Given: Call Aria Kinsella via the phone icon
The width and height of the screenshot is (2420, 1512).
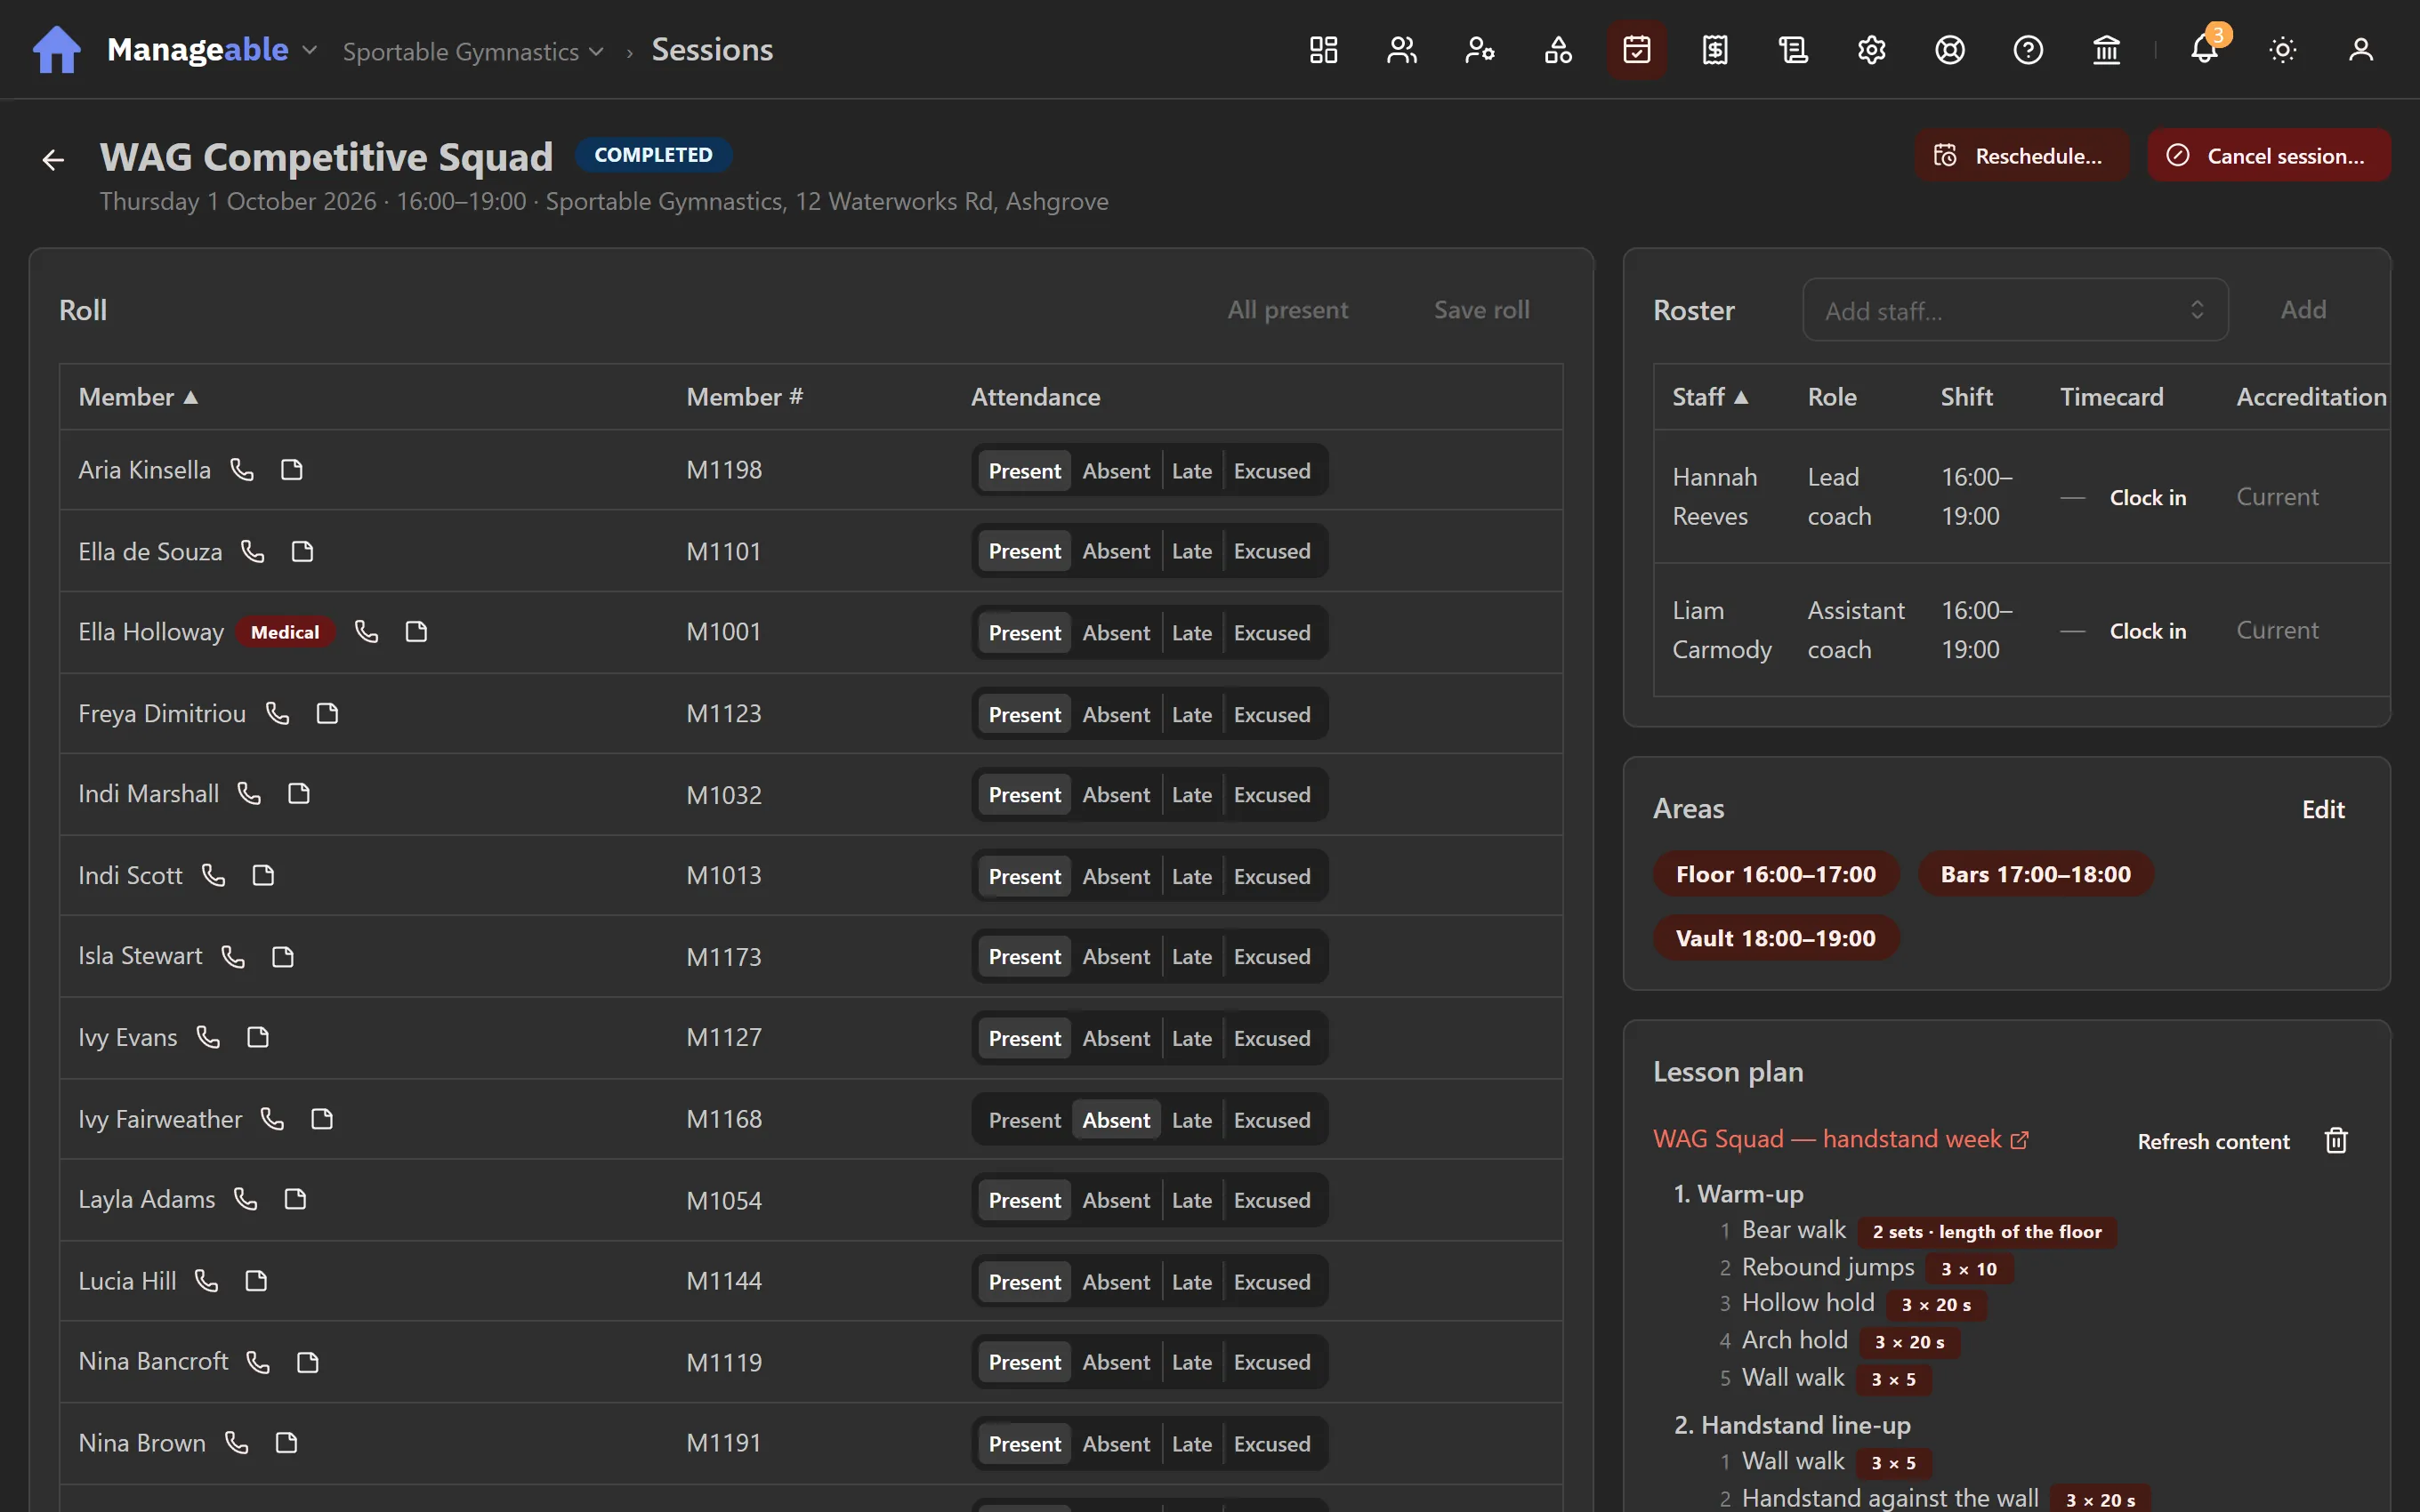Looking at the screenshot, I should [242, 470].
